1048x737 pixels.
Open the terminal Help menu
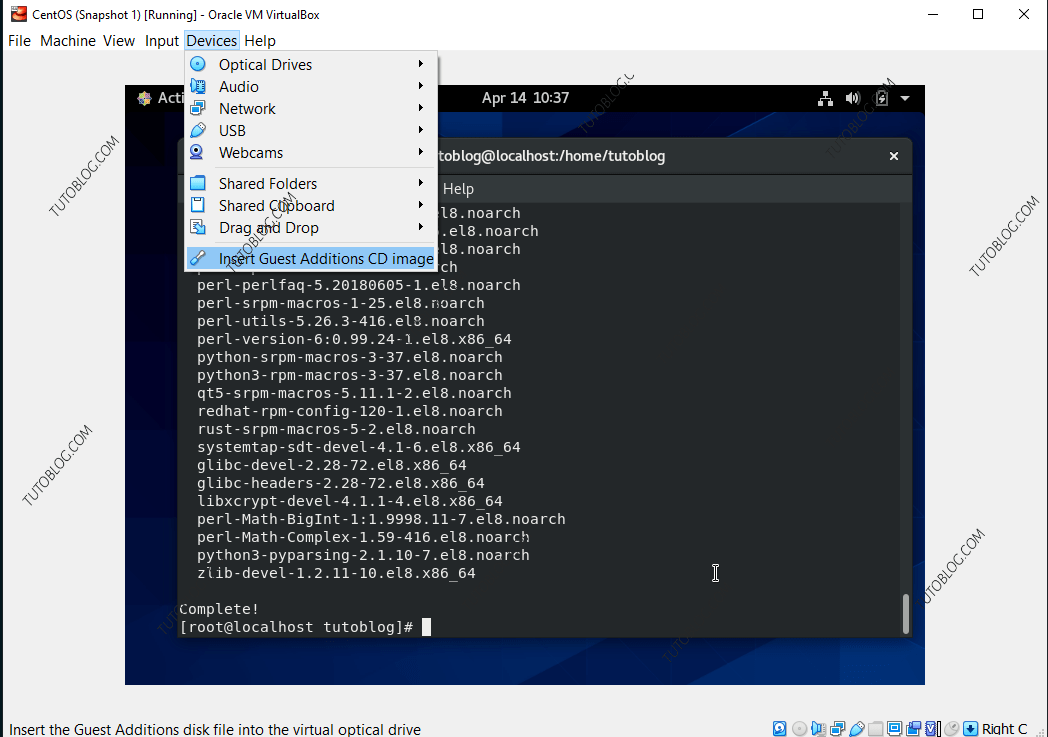[458, 189]
